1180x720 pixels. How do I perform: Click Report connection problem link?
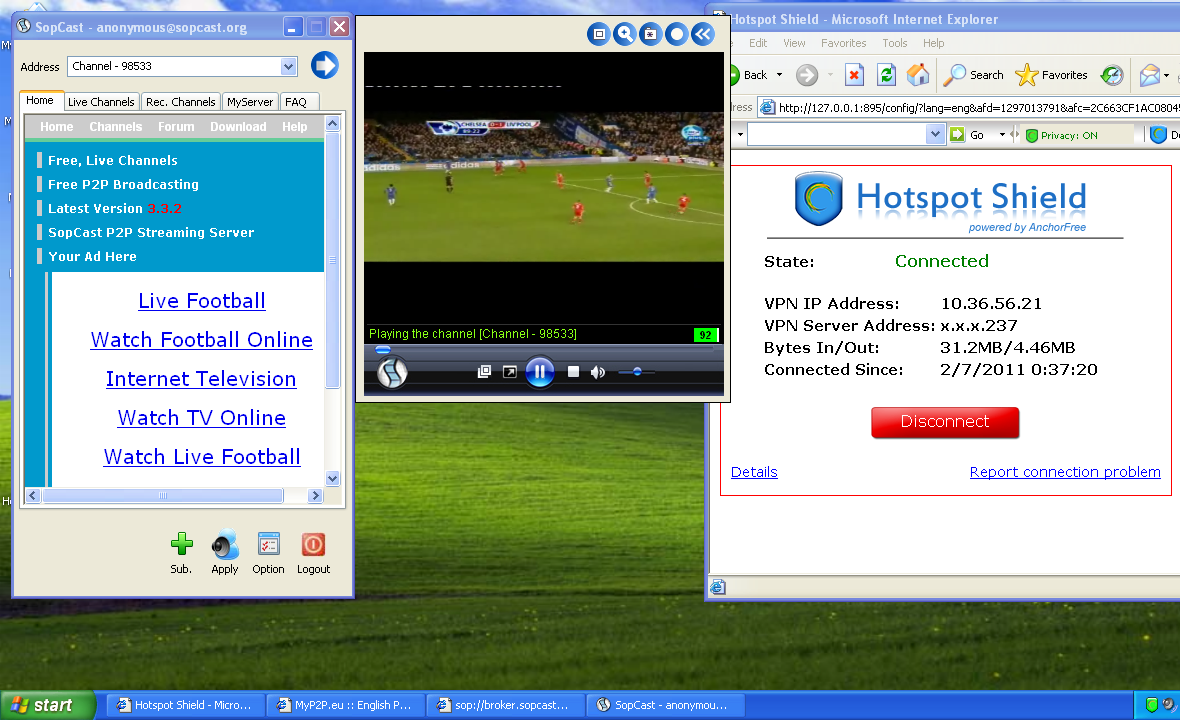1065,472
